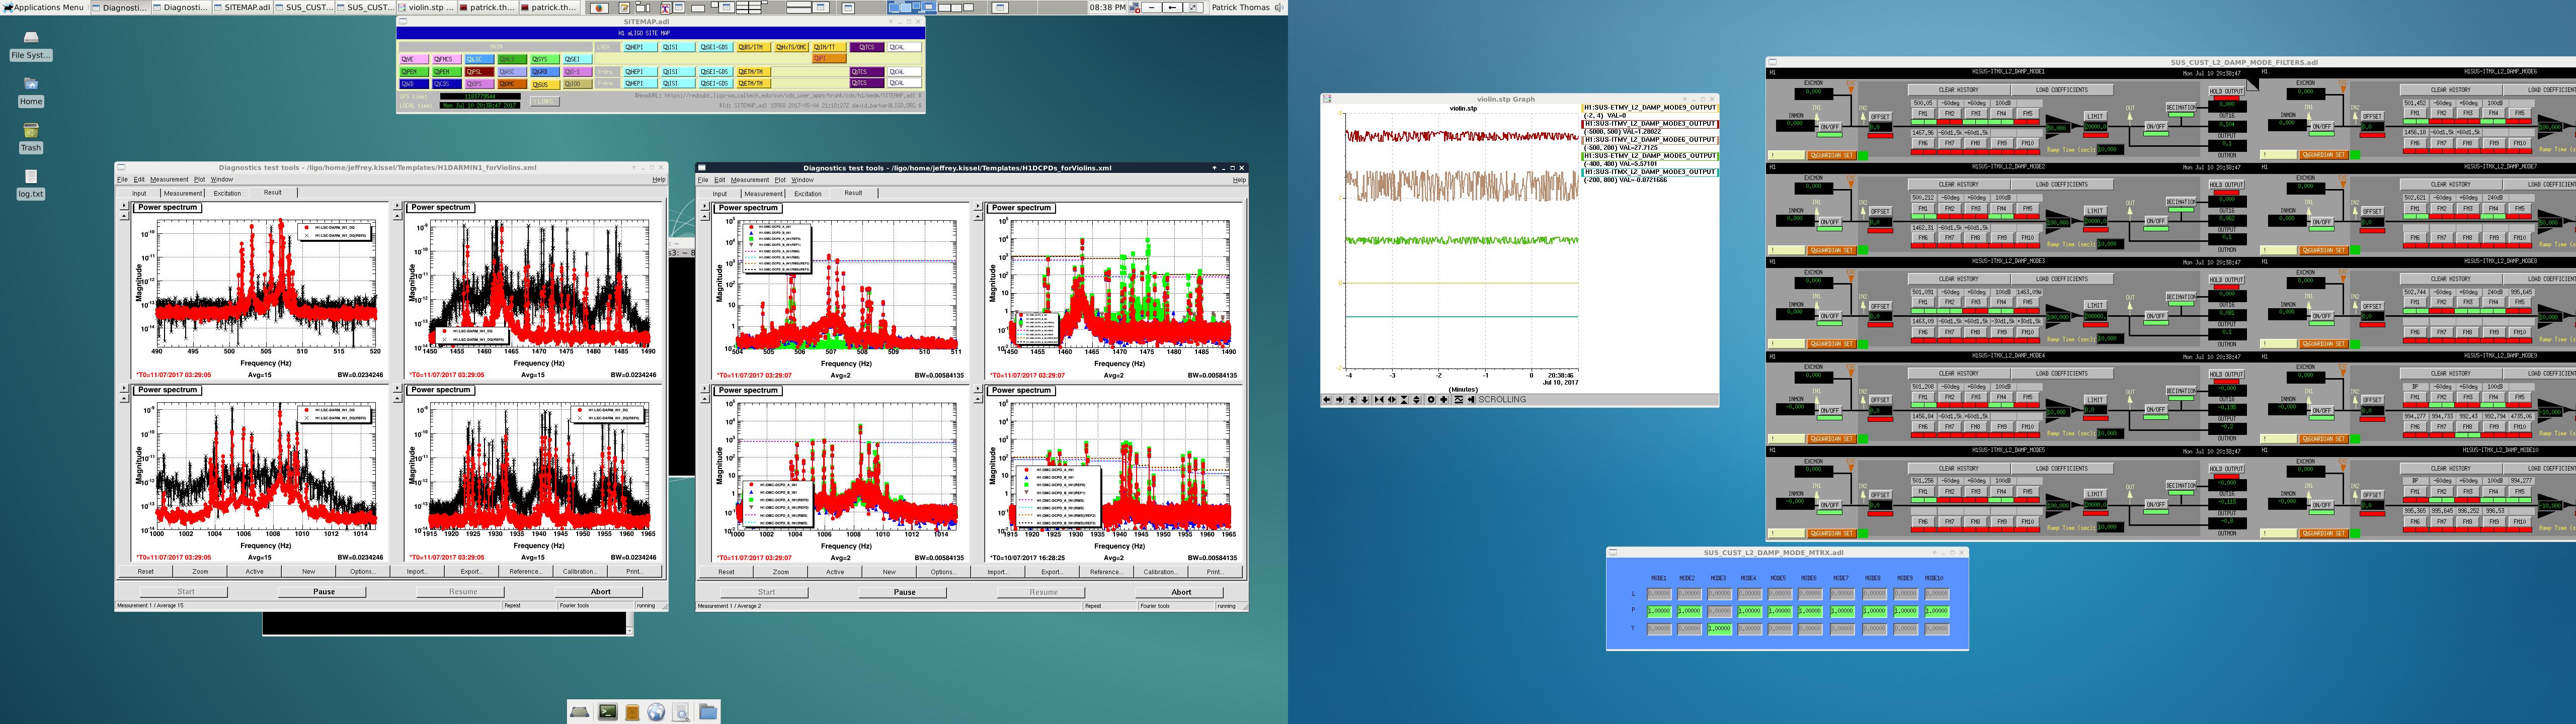Open GUARDIAN SET in DAMP_MODE1

point(1832,155)
